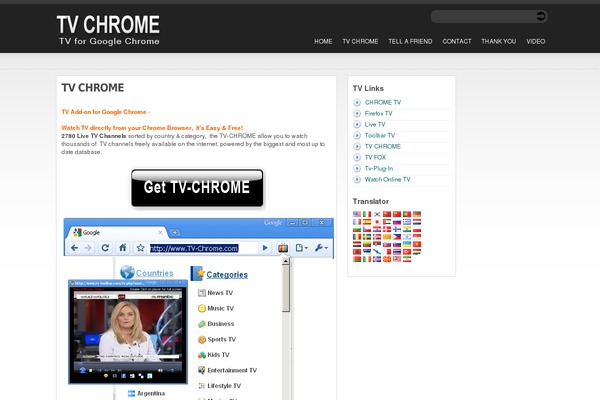
Task: Click the TV CHROME link under TV Links
Action: click(383, 146)
